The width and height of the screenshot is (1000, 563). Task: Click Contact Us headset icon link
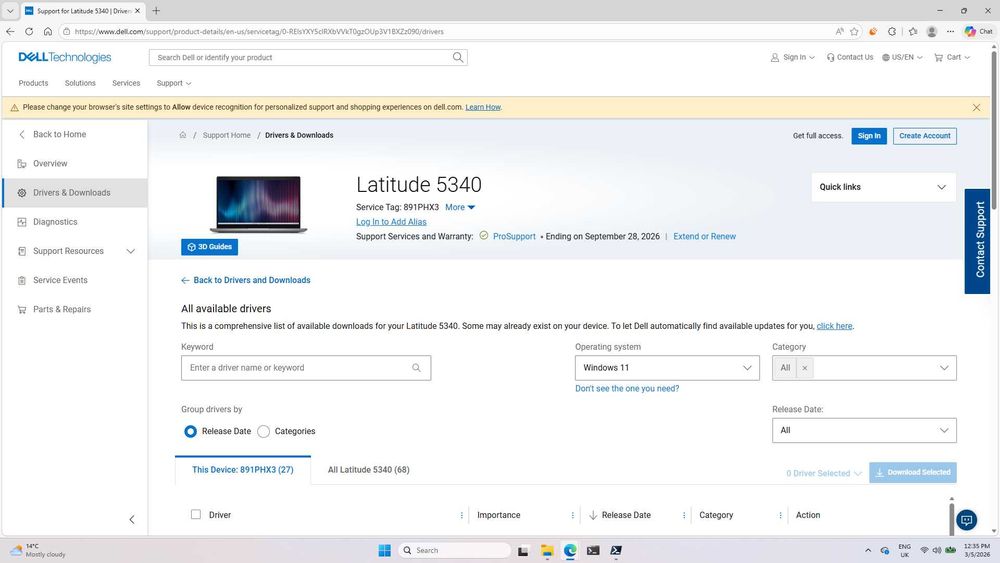point(849,57)
